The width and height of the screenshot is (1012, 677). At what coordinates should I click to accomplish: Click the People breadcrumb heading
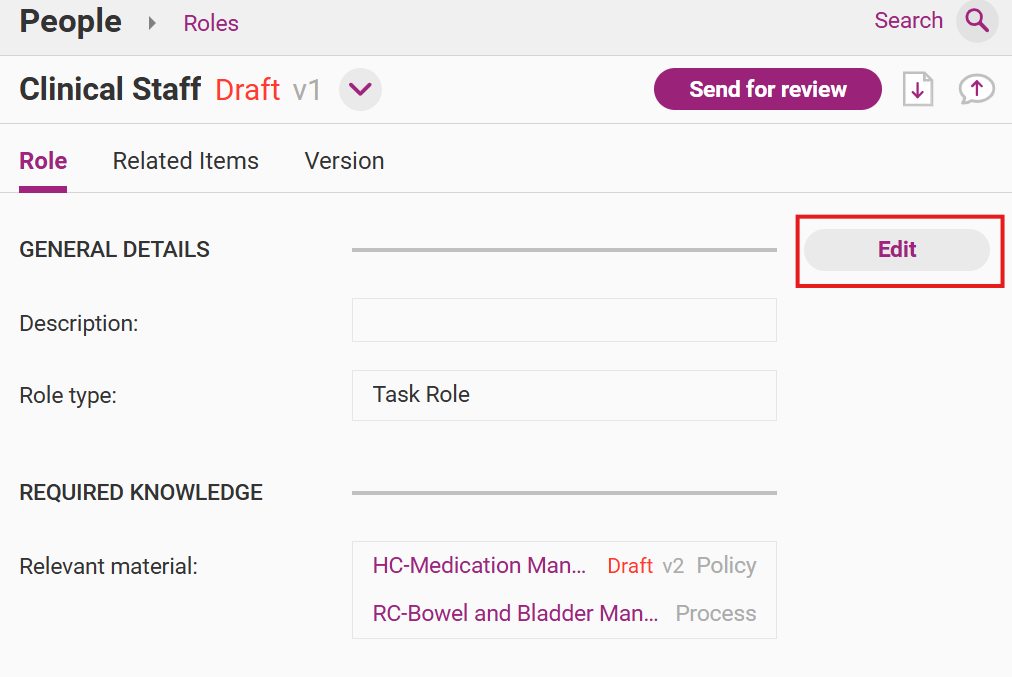70,21
